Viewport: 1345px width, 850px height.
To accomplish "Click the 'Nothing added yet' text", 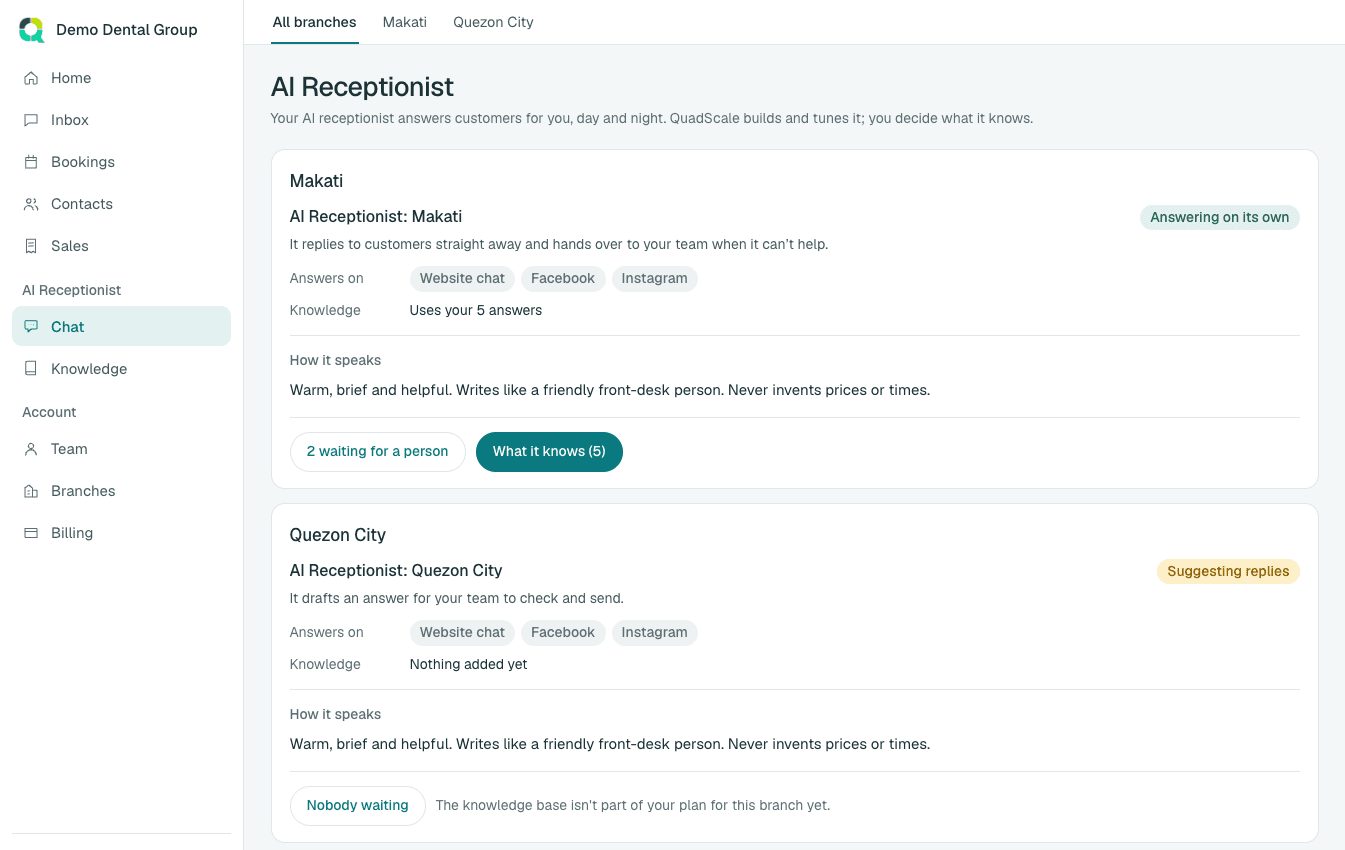I will (x=469, y=665).
